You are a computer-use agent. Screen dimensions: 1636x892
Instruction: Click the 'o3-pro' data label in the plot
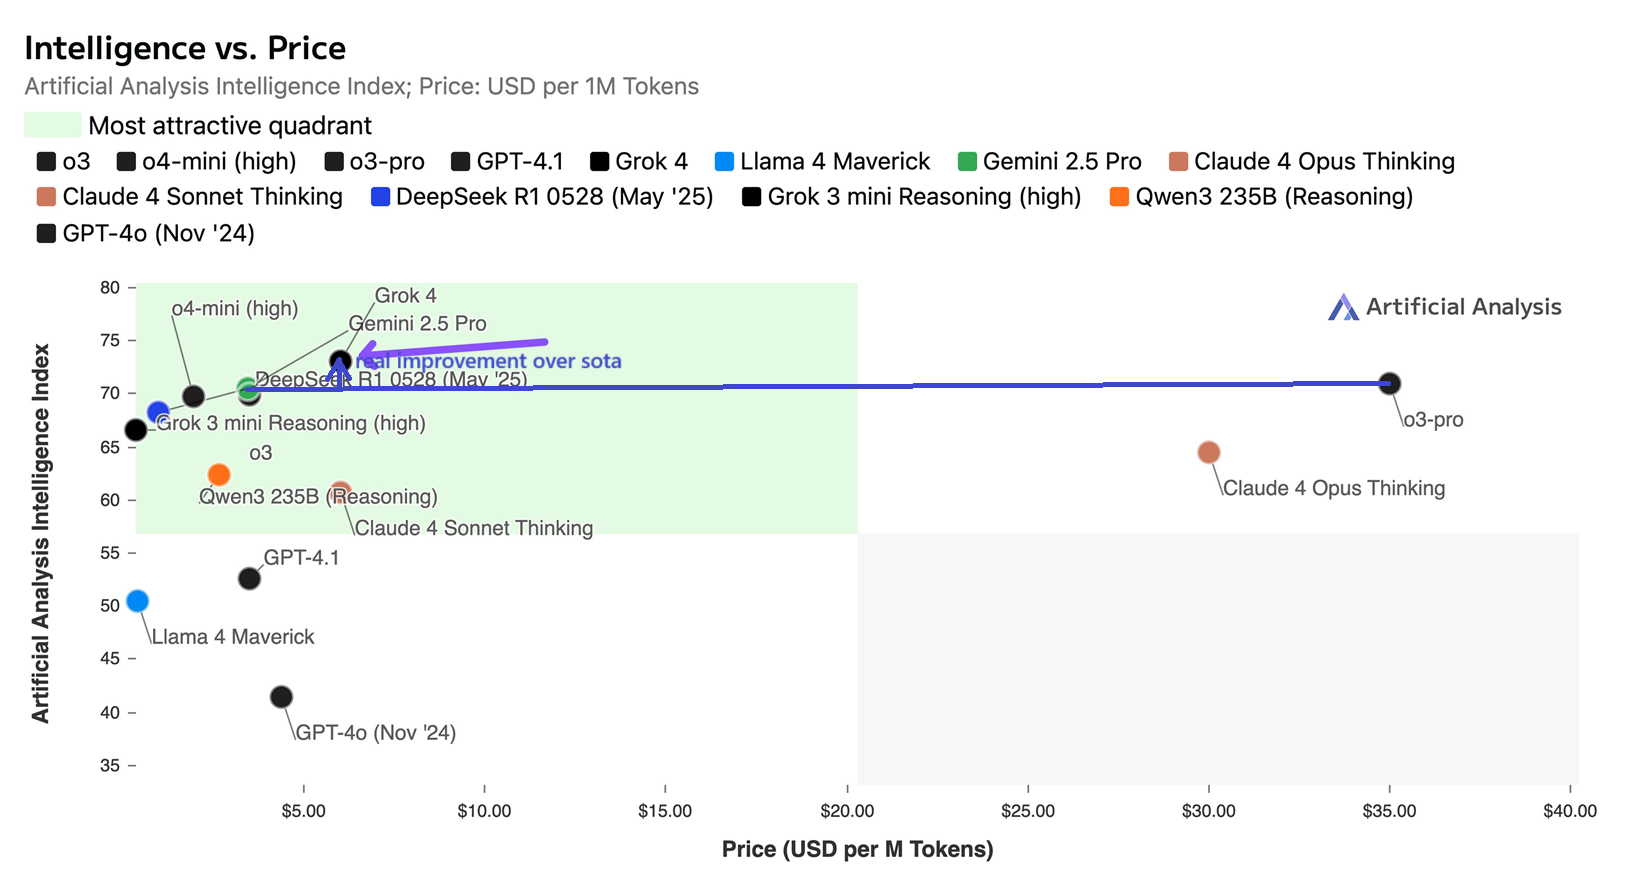click(x=1433, y=420)
